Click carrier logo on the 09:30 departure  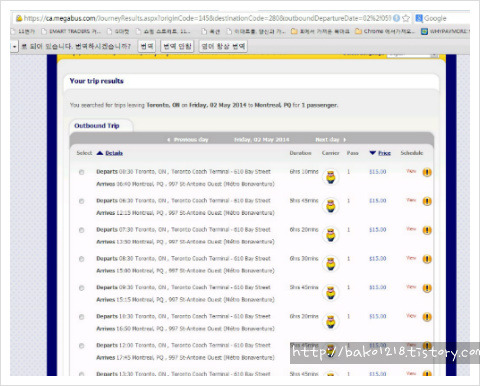[x=331, y=293]
